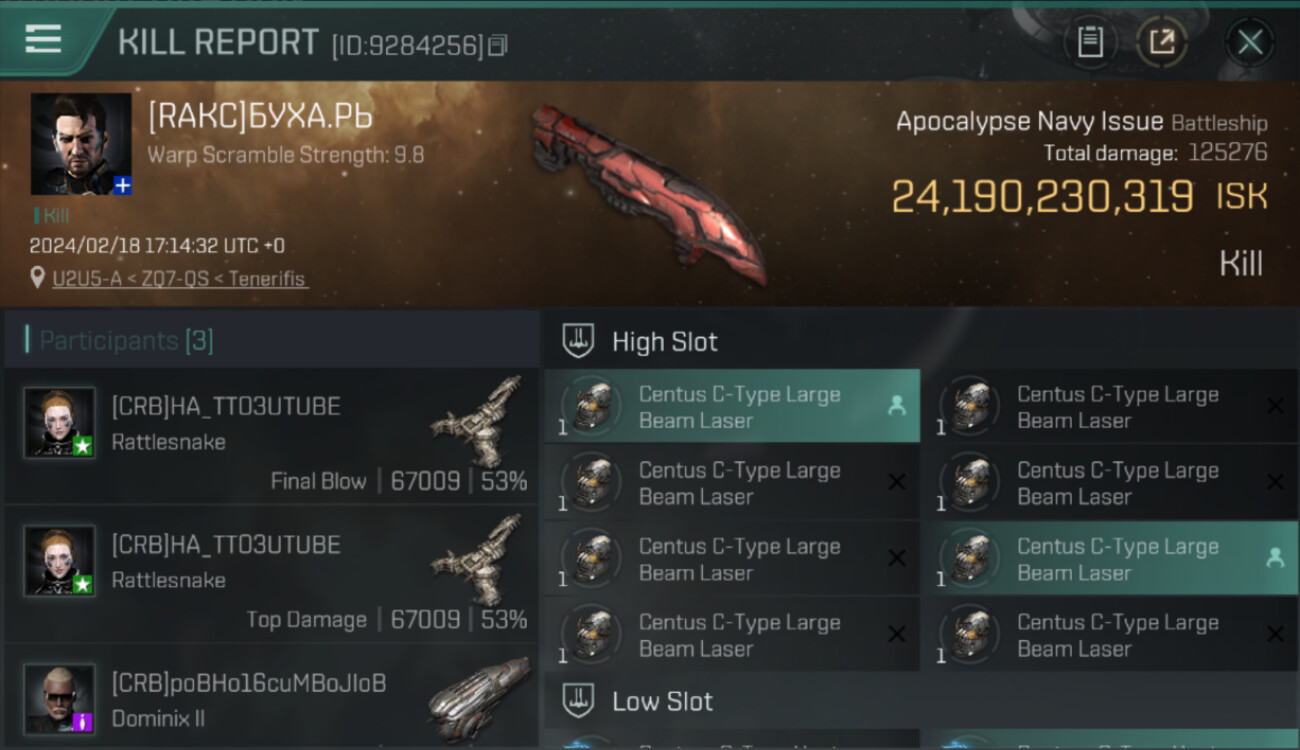1300x750 pixels.
Task: Select first highlighted Centus C-Type Large Beam Laser
Action: [732, 407]
